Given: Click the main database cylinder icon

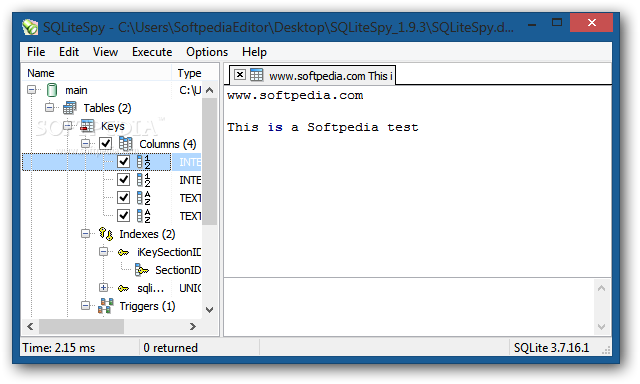Looking at the screenshot, I should [x=52, y=90].
